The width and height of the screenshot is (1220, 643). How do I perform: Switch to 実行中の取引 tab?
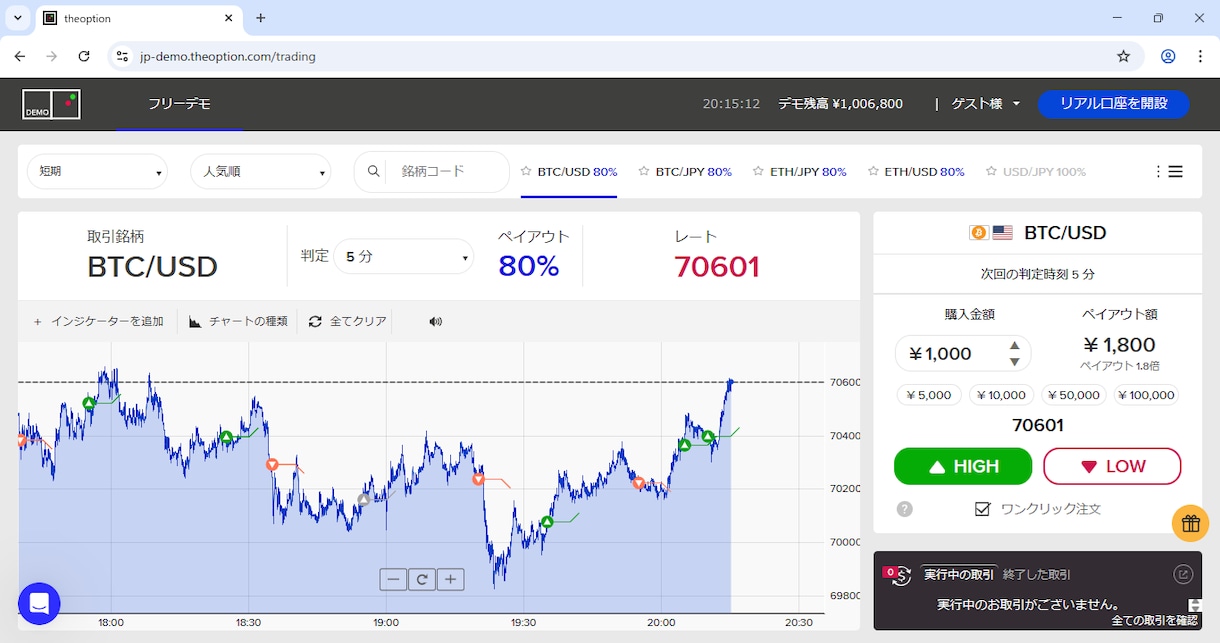coord(959,574)
